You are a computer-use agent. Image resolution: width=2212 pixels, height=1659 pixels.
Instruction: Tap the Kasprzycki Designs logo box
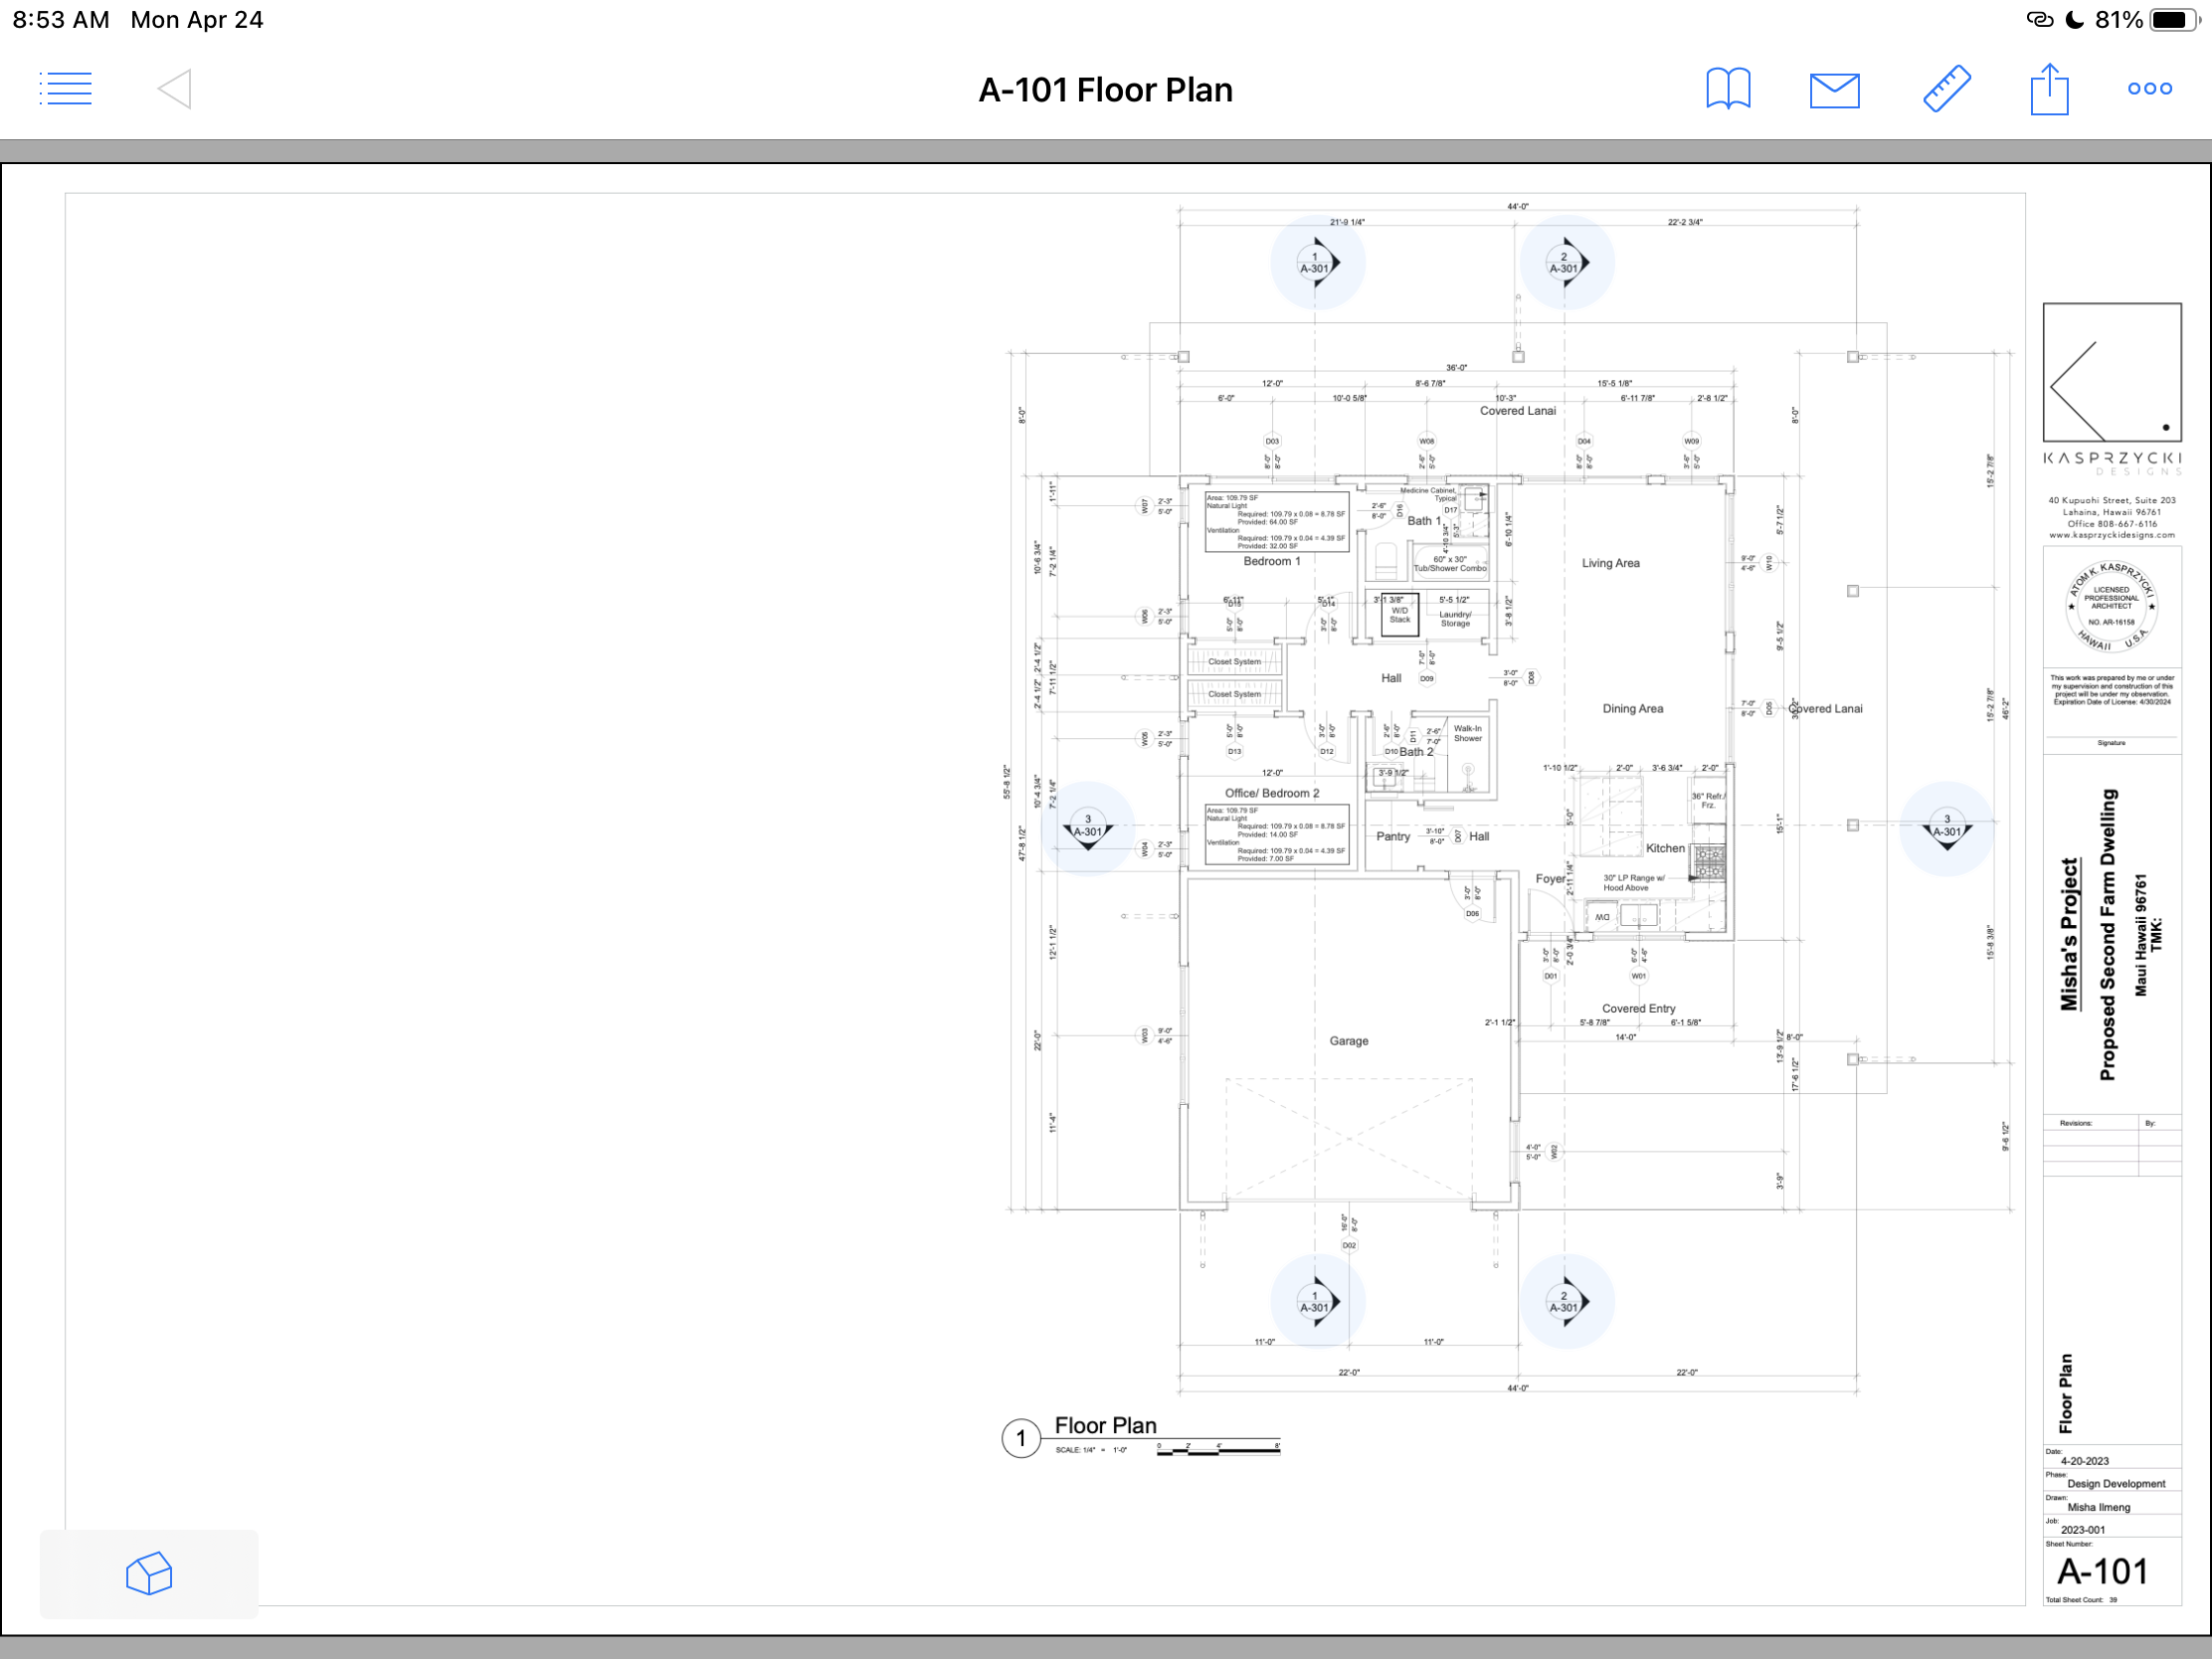2111,372
